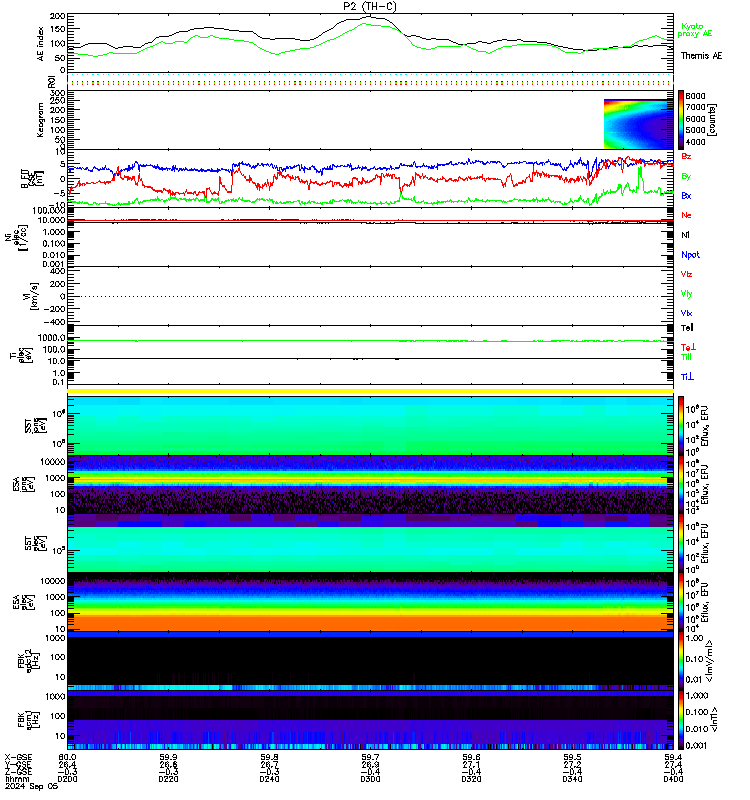Click the "0200" time tick label
Screen dimensions: 750x800
[67, 779]
